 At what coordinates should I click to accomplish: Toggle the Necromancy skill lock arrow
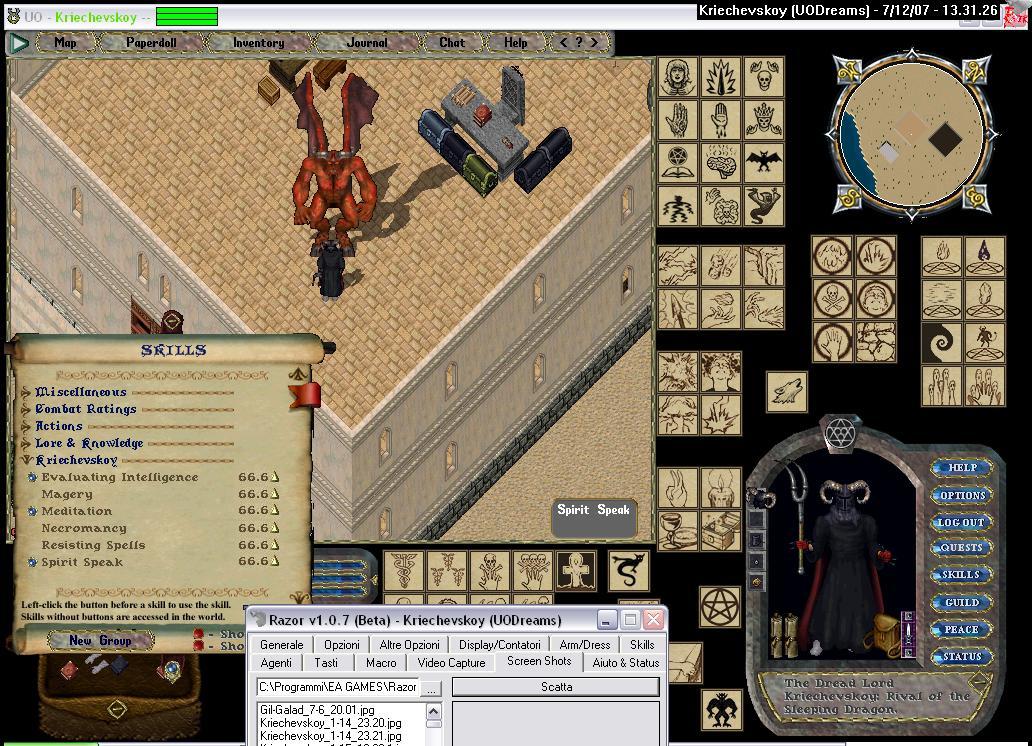coord(275,528)
